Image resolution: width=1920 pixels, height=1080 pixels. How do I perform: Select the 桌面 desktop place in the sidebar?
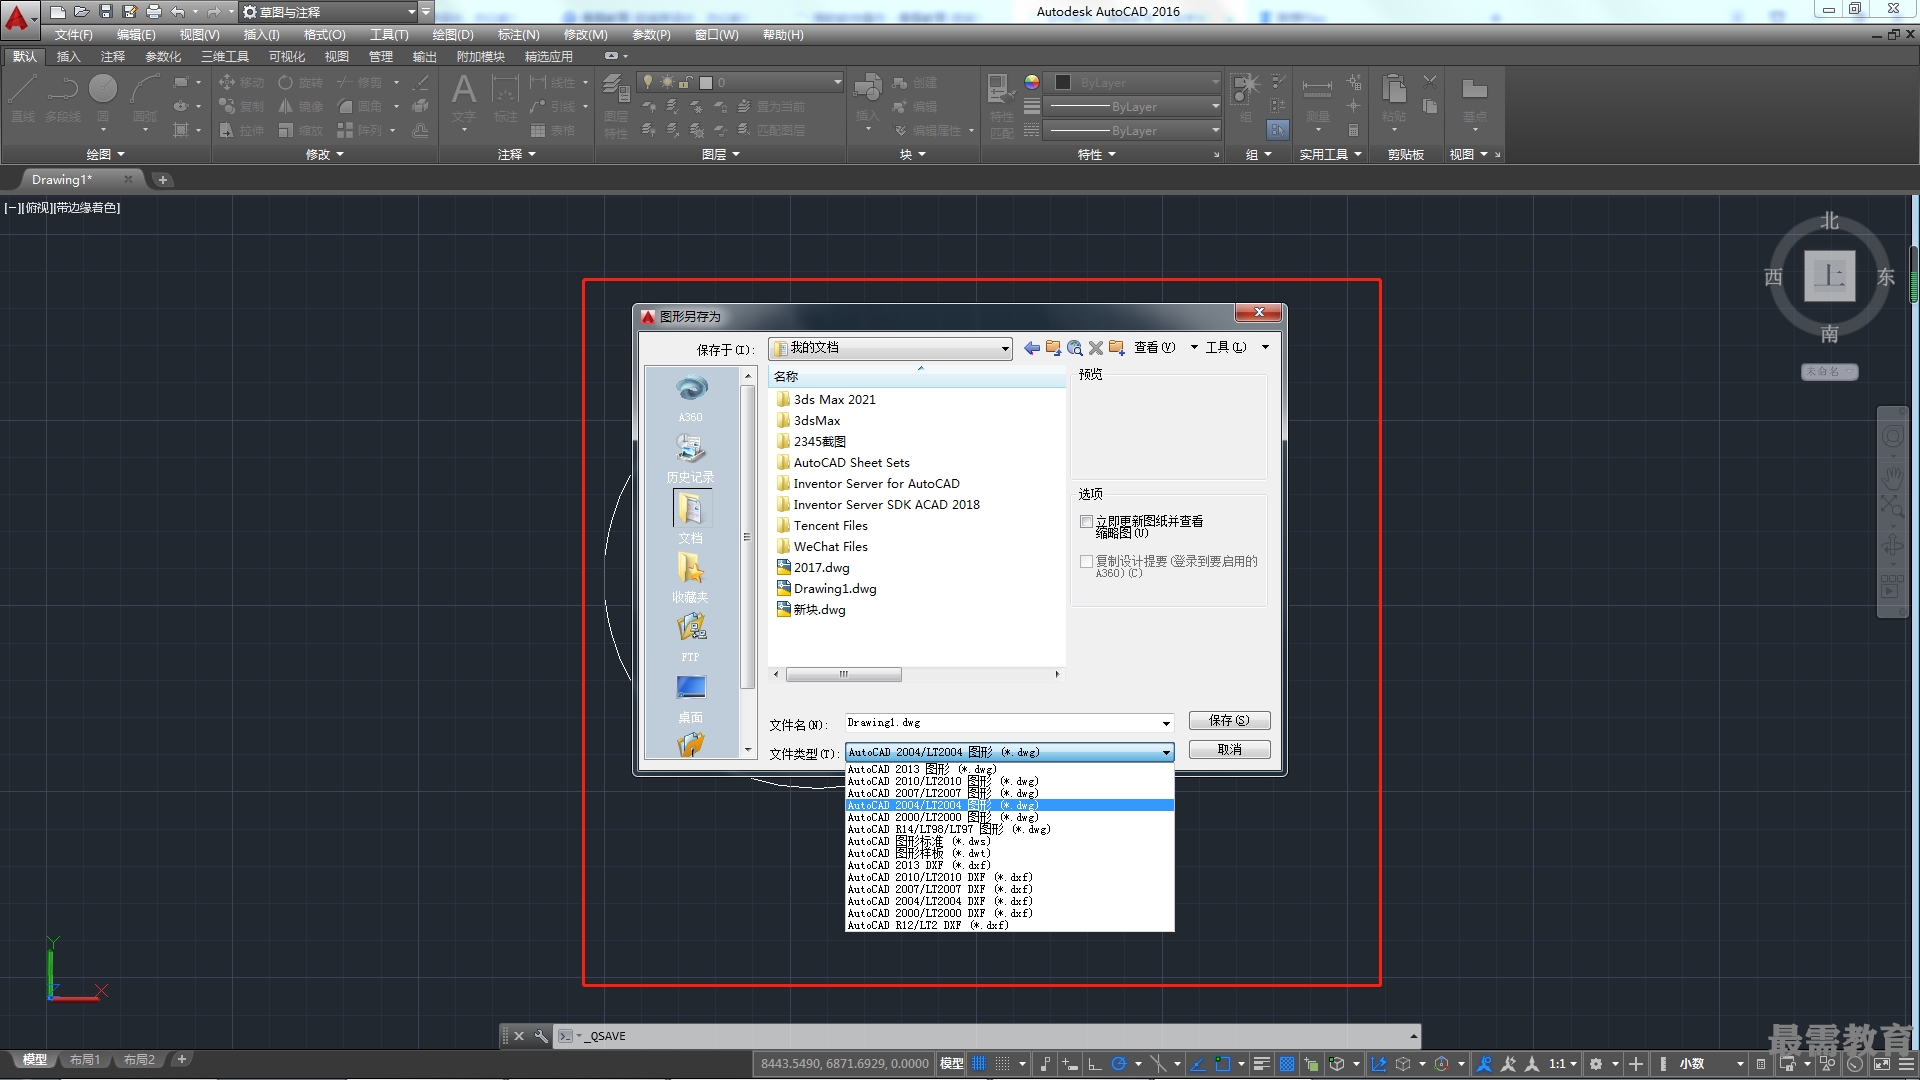click(x=691, y=698)
